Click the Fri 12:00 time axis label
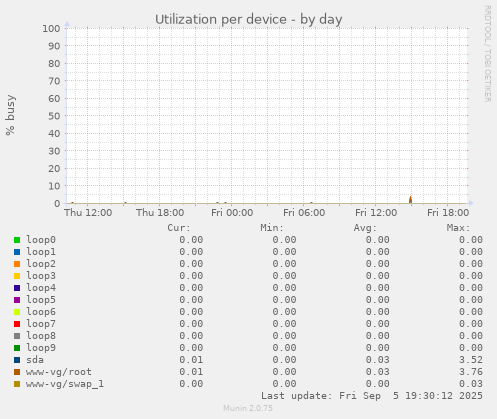Screen dimensions: 497x419 376,213
